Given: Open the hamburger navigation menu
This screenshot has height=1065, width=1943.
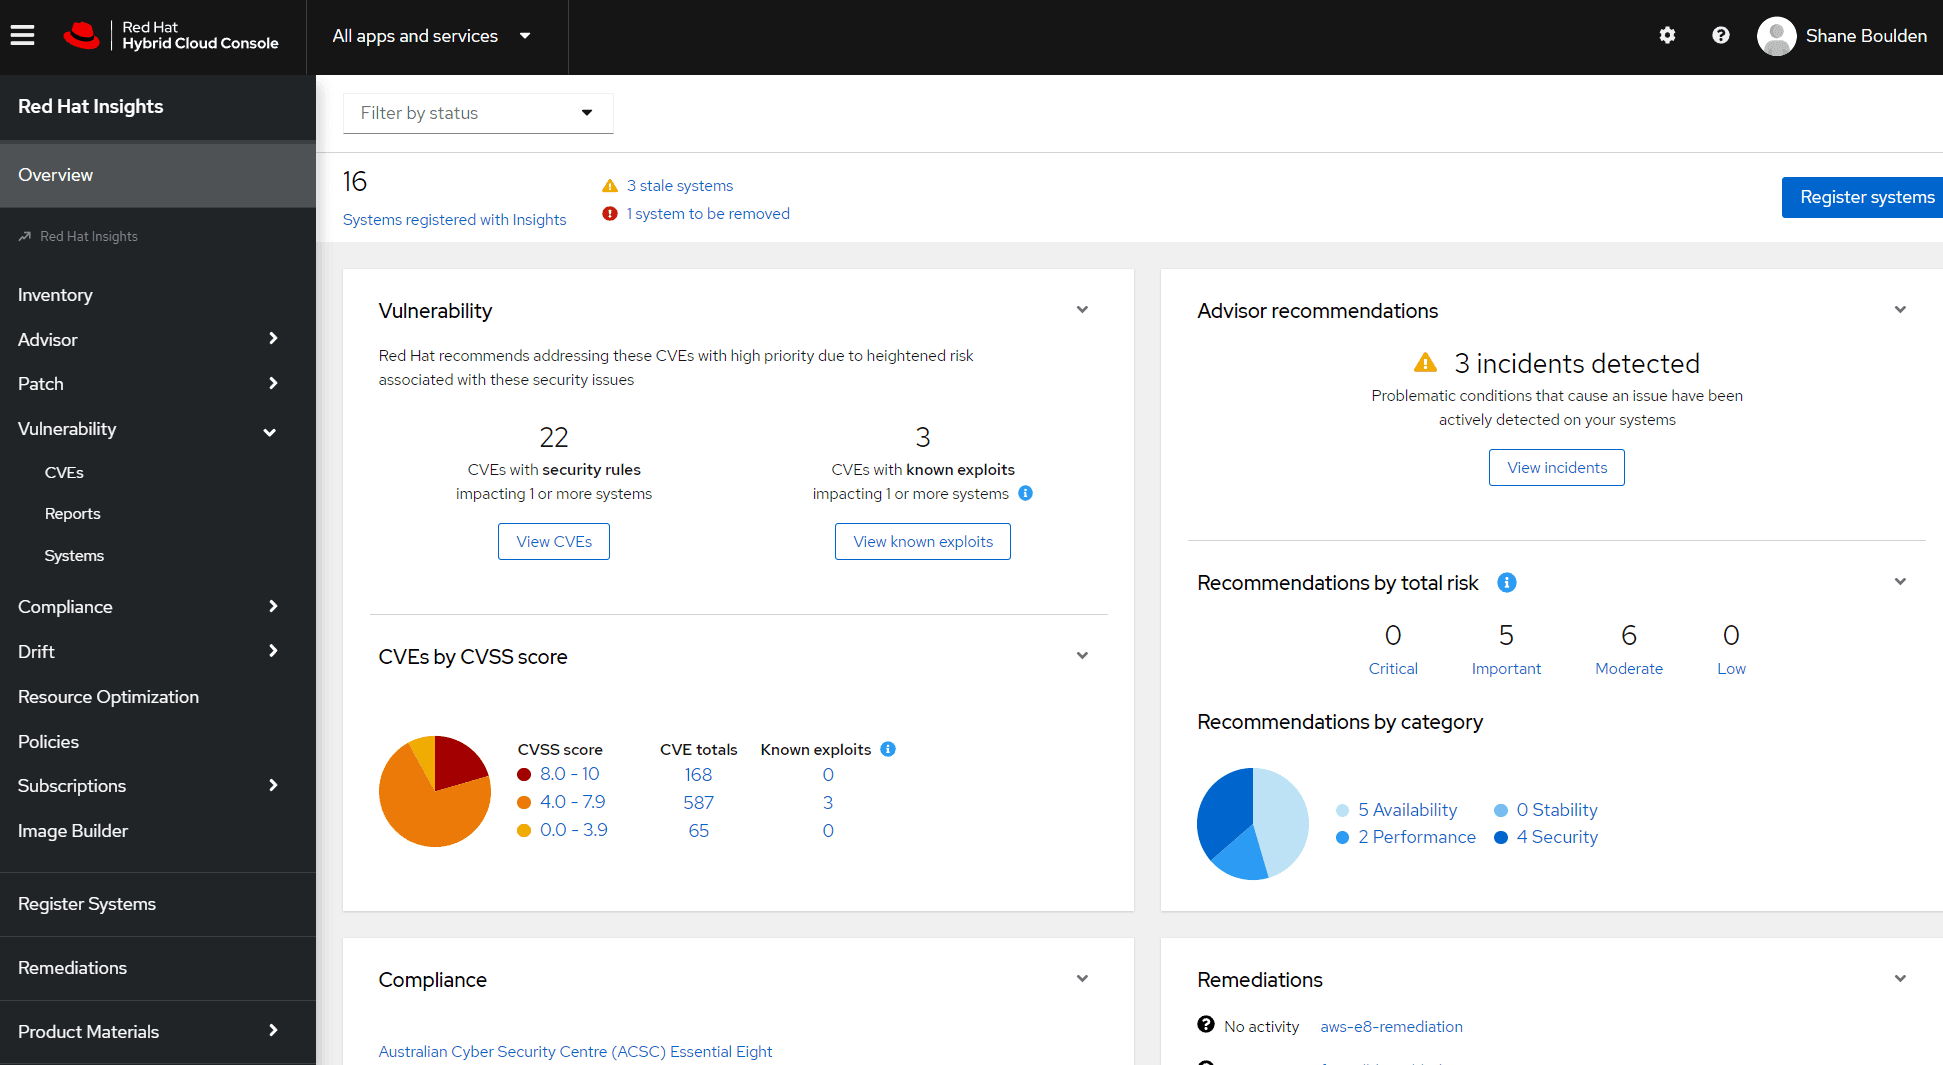Looking at the screenshot, I should 22,36.
